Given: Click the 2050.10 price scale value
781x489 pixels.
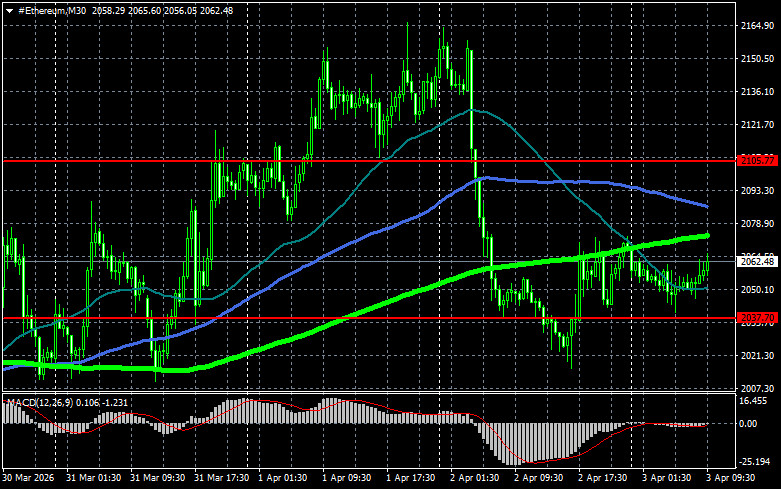Looking at the screenshot, I should (758, 289).
